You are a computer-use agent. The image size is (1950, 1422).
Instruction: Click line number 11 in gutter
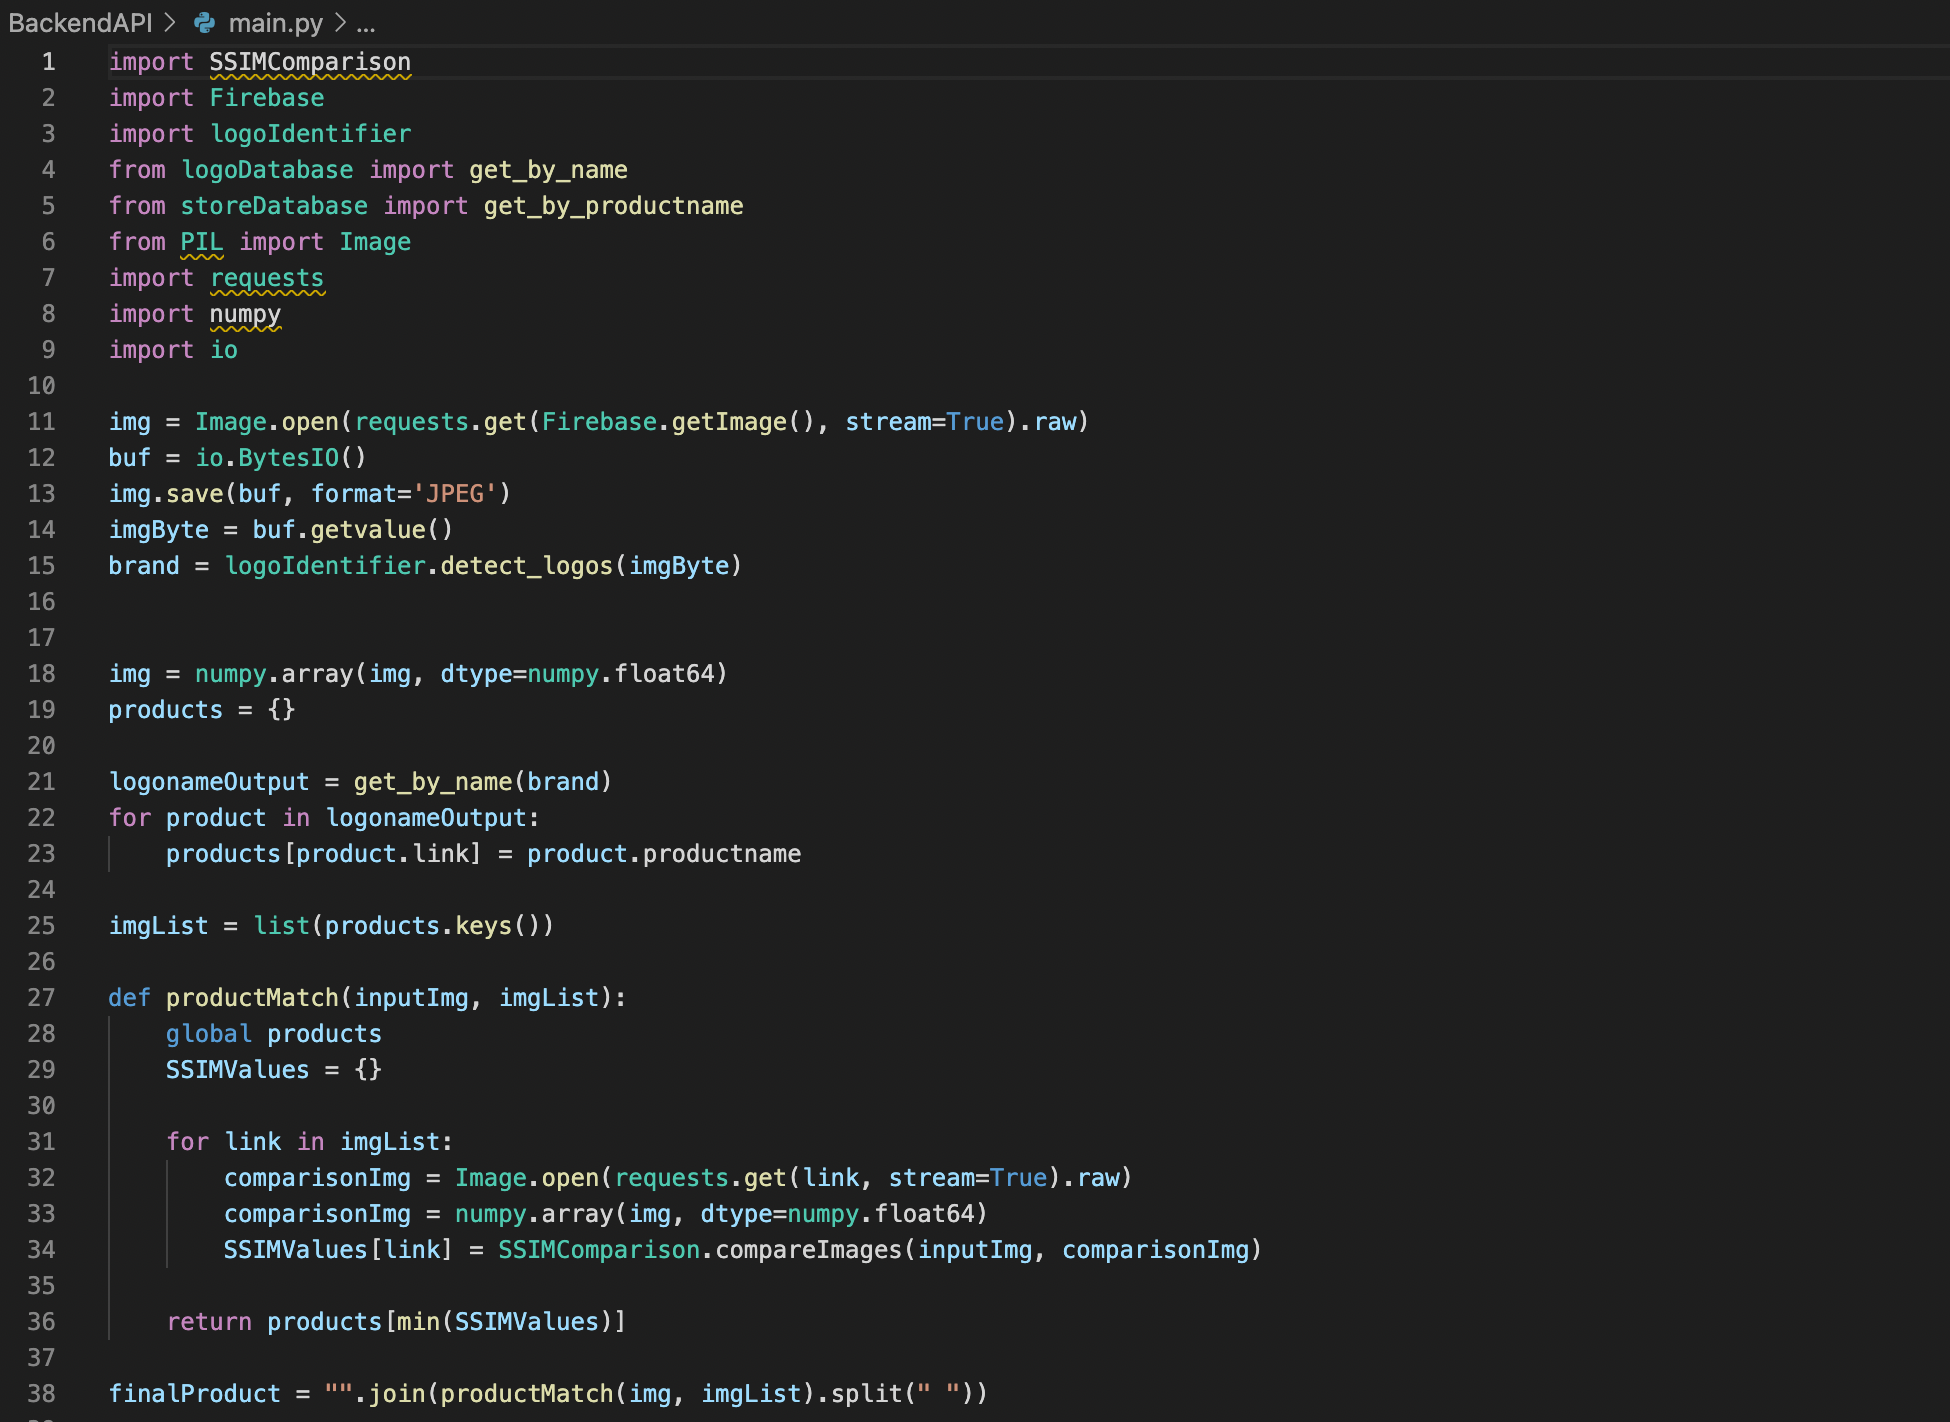pos(41,422)
